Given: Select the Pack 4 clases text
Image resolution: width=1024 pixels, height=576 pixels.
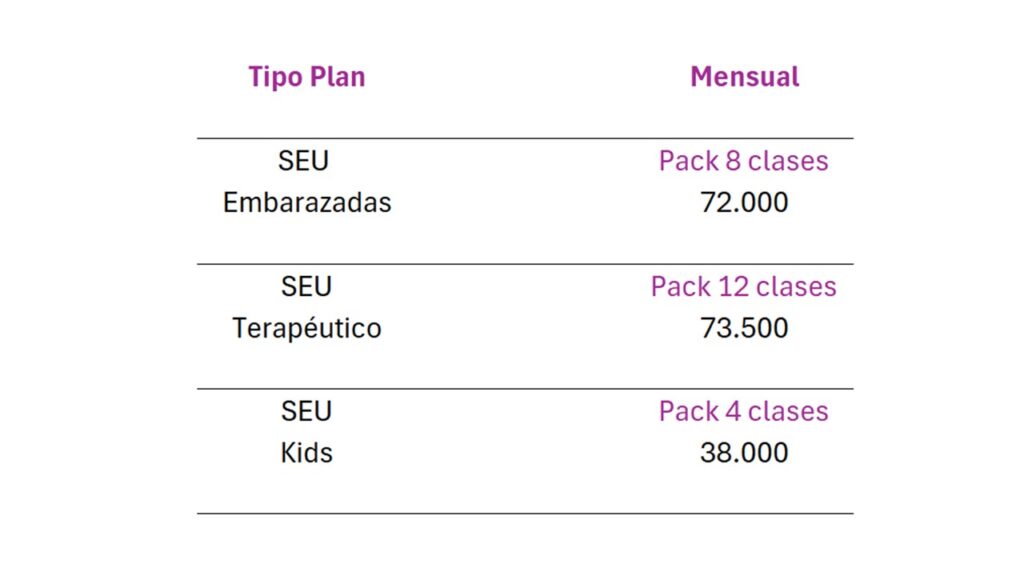Looking at the screenshot, I should click(743, 411).
